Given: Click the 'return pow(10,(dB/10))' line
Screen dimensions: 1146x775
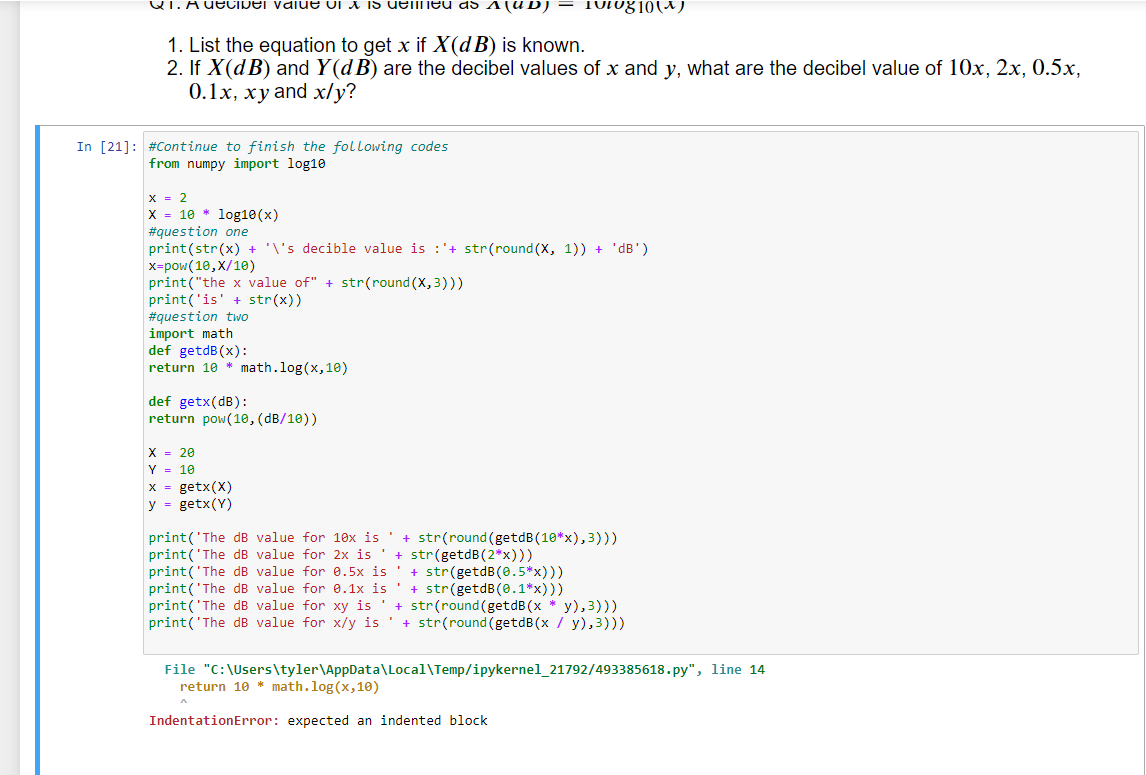Looking at the screenshot, I should (233, 418).
